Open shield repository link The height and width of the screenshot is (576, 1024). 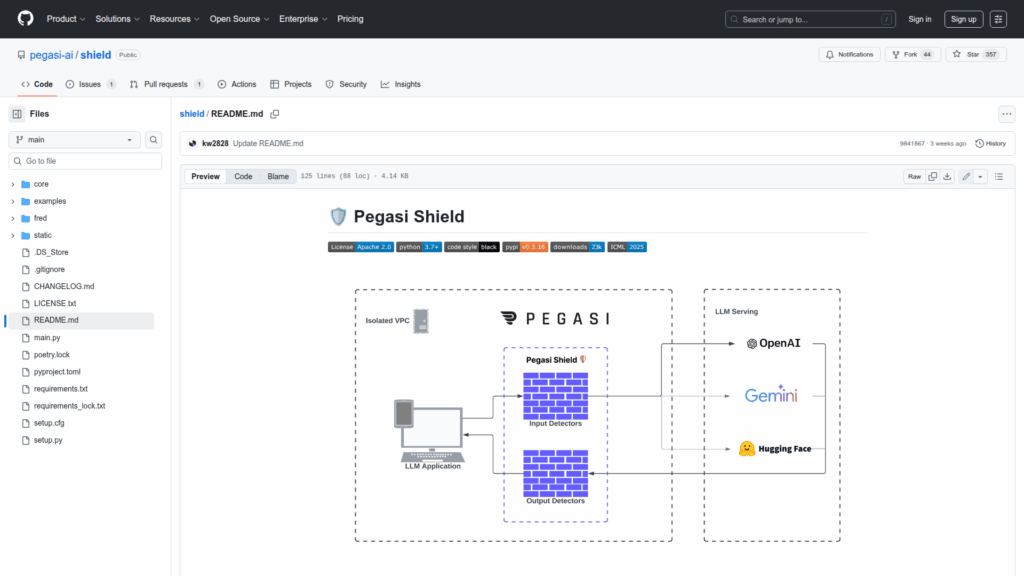coord(95,55)
